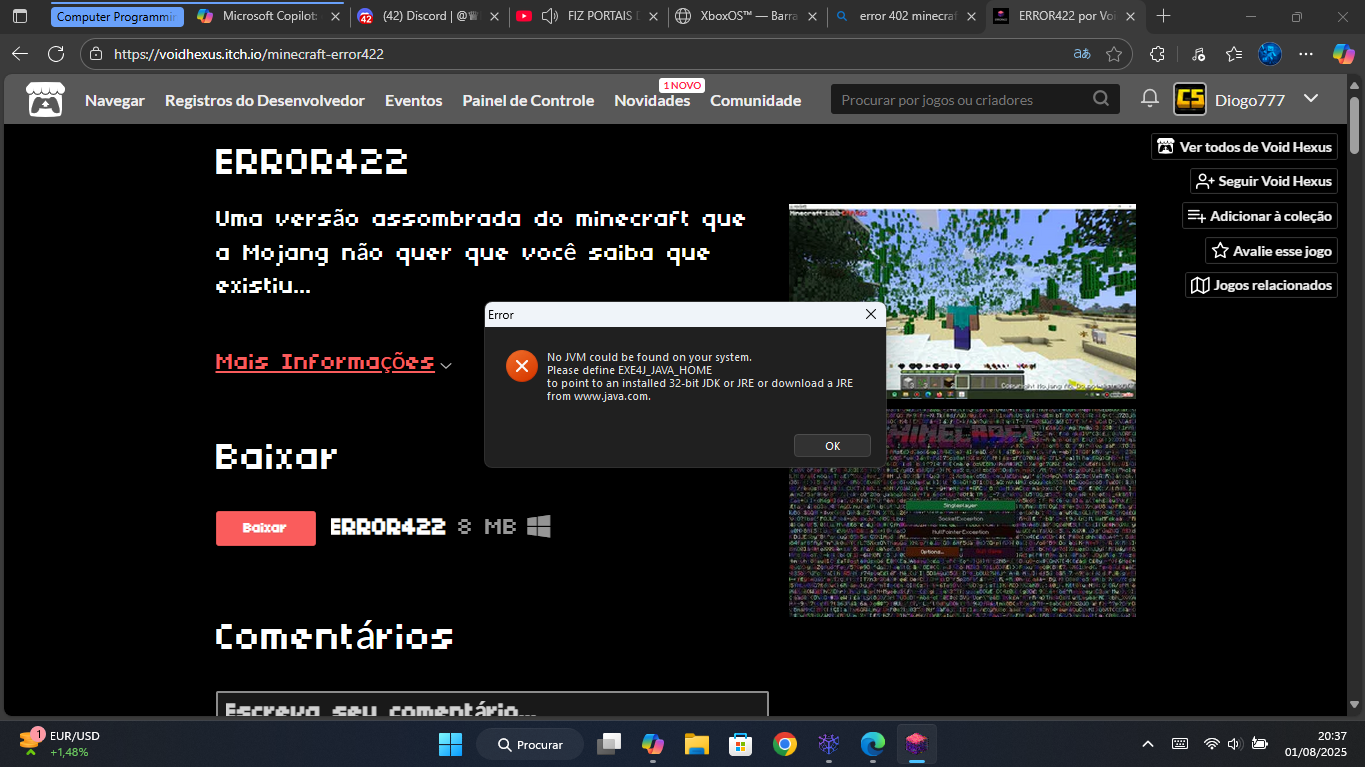Open the glitched menu screenshot thumbnail
Screen dimensions: 1365x767
tap(962, 512)
